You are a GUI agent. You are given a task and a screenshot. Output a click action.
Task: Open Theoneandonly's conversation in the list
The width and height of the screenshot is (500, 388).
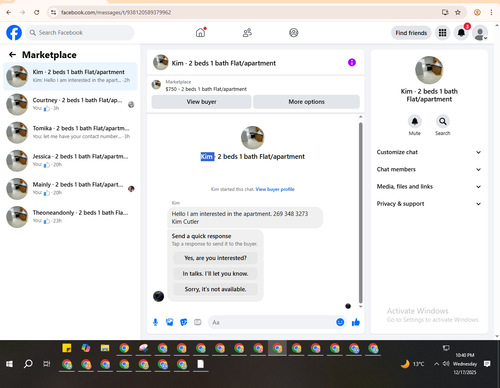[70, 217]
